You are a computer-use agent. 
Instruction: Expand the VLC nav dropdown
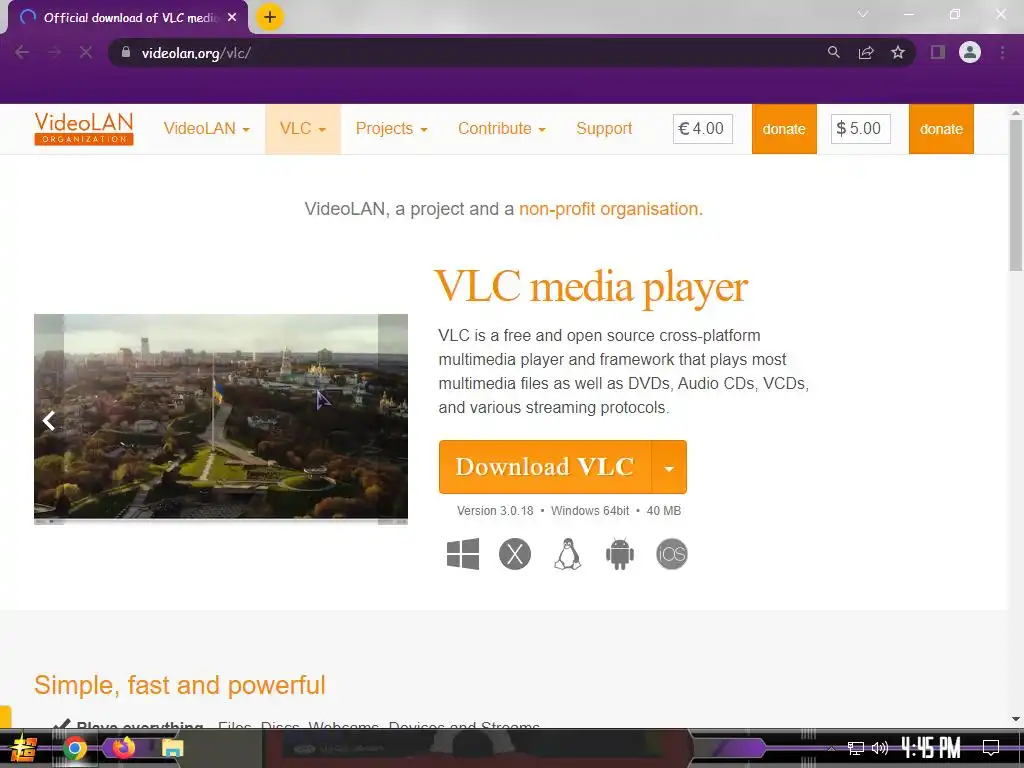303,129
